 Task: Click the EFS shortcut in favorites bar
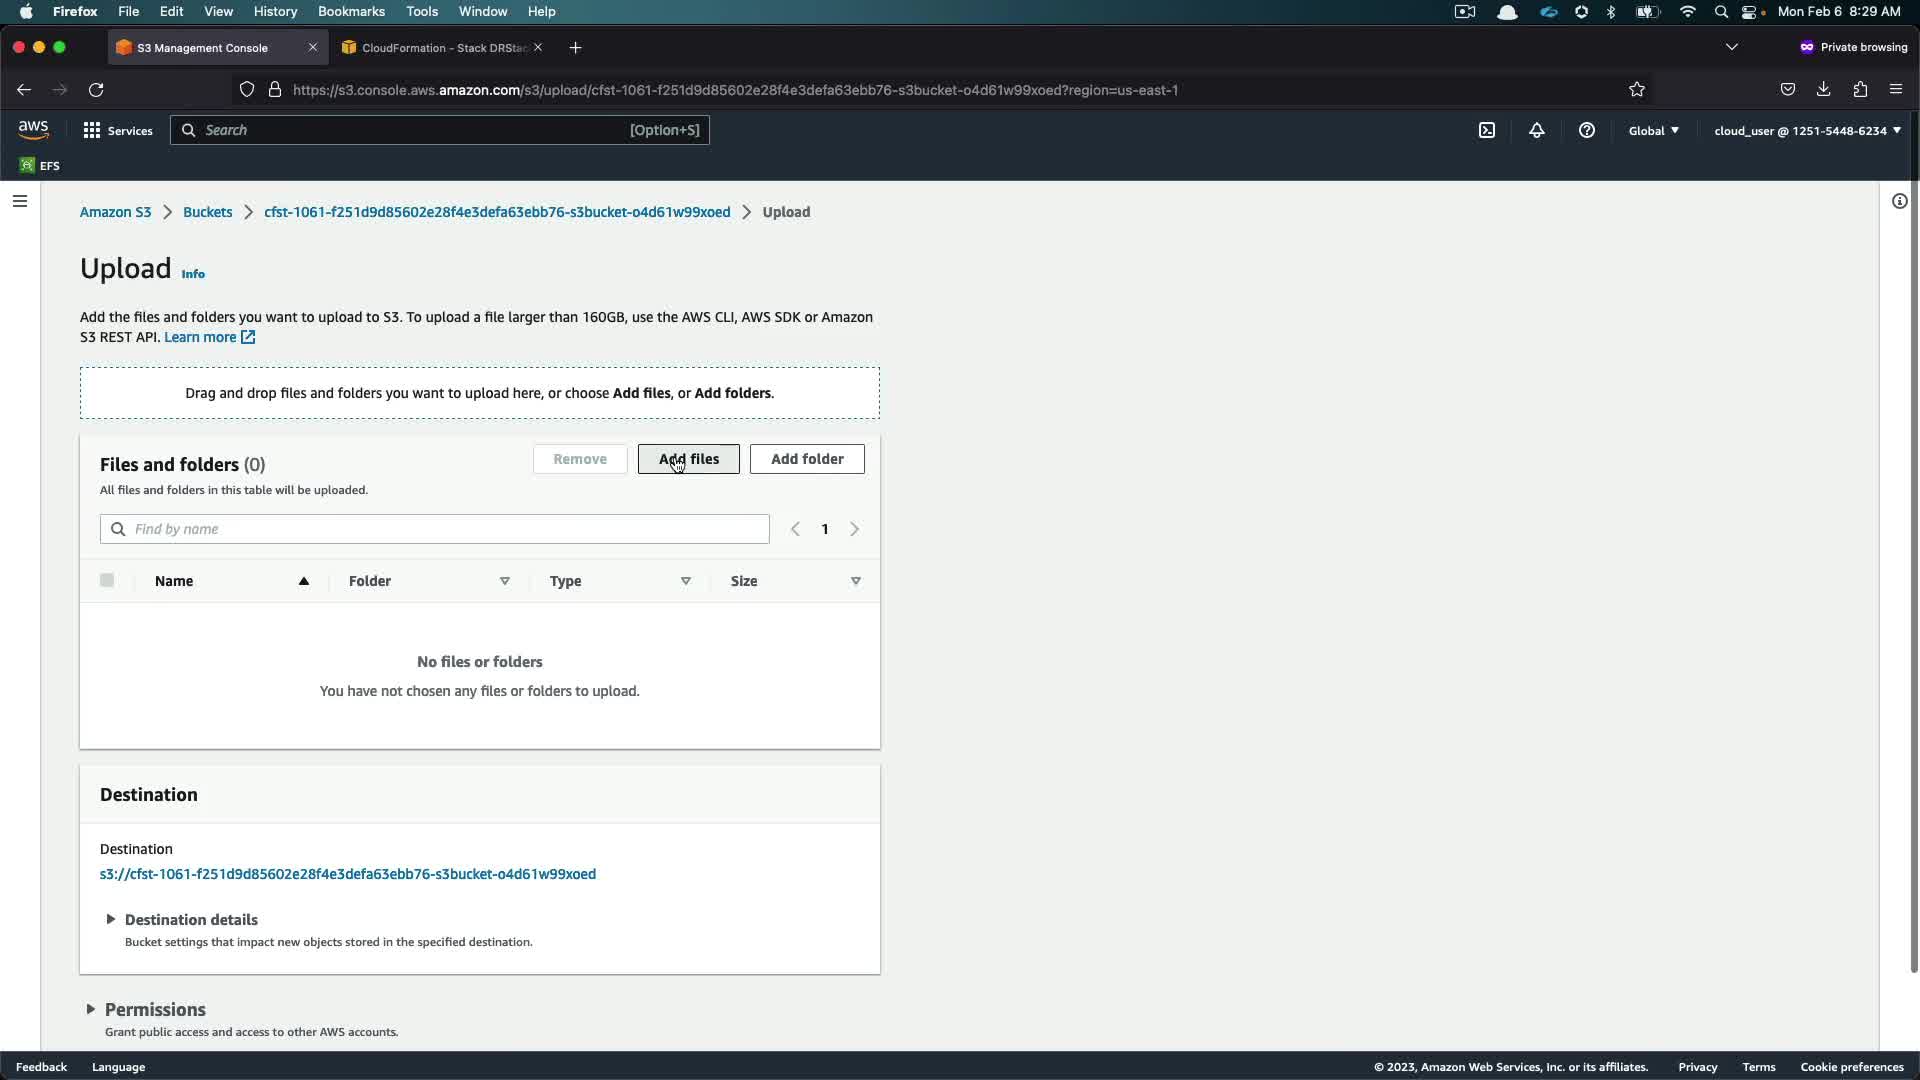[40, 166]
